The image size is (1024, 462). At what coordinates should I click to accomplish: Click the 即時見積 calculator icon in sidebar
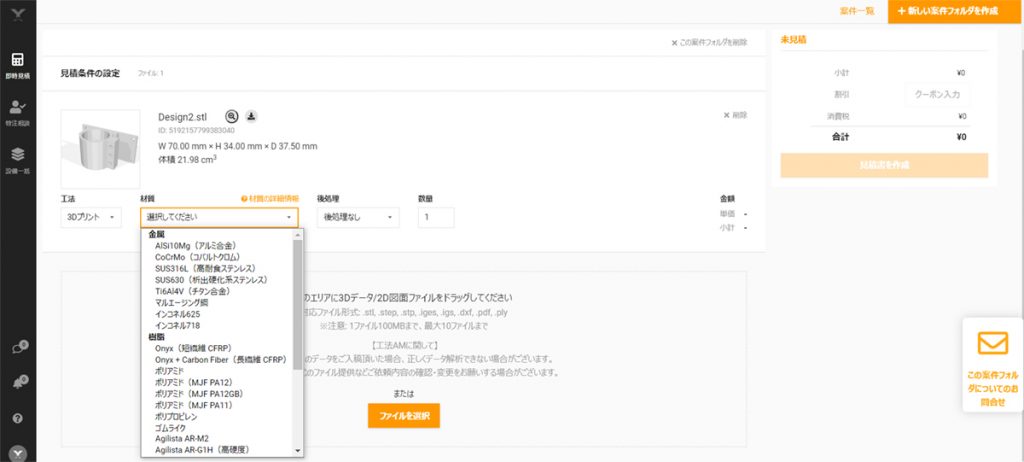pyautogui.click(x=17, y=62)
